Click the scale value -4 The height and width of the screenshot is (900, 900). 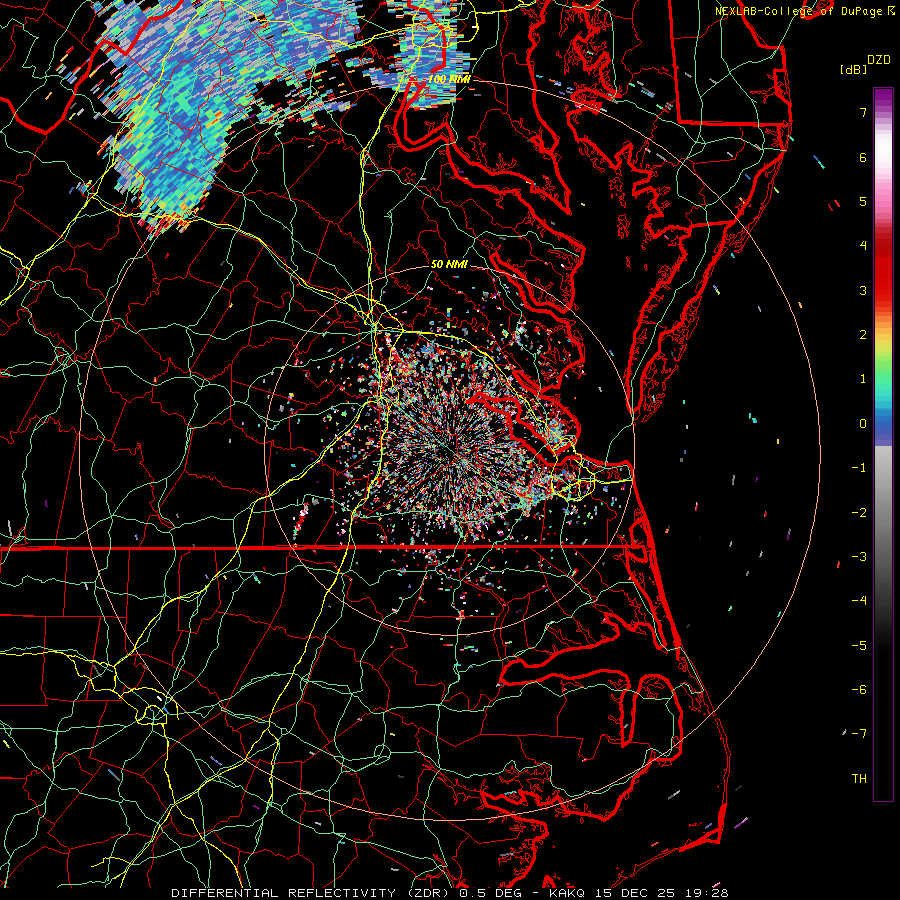pos(859,601)
